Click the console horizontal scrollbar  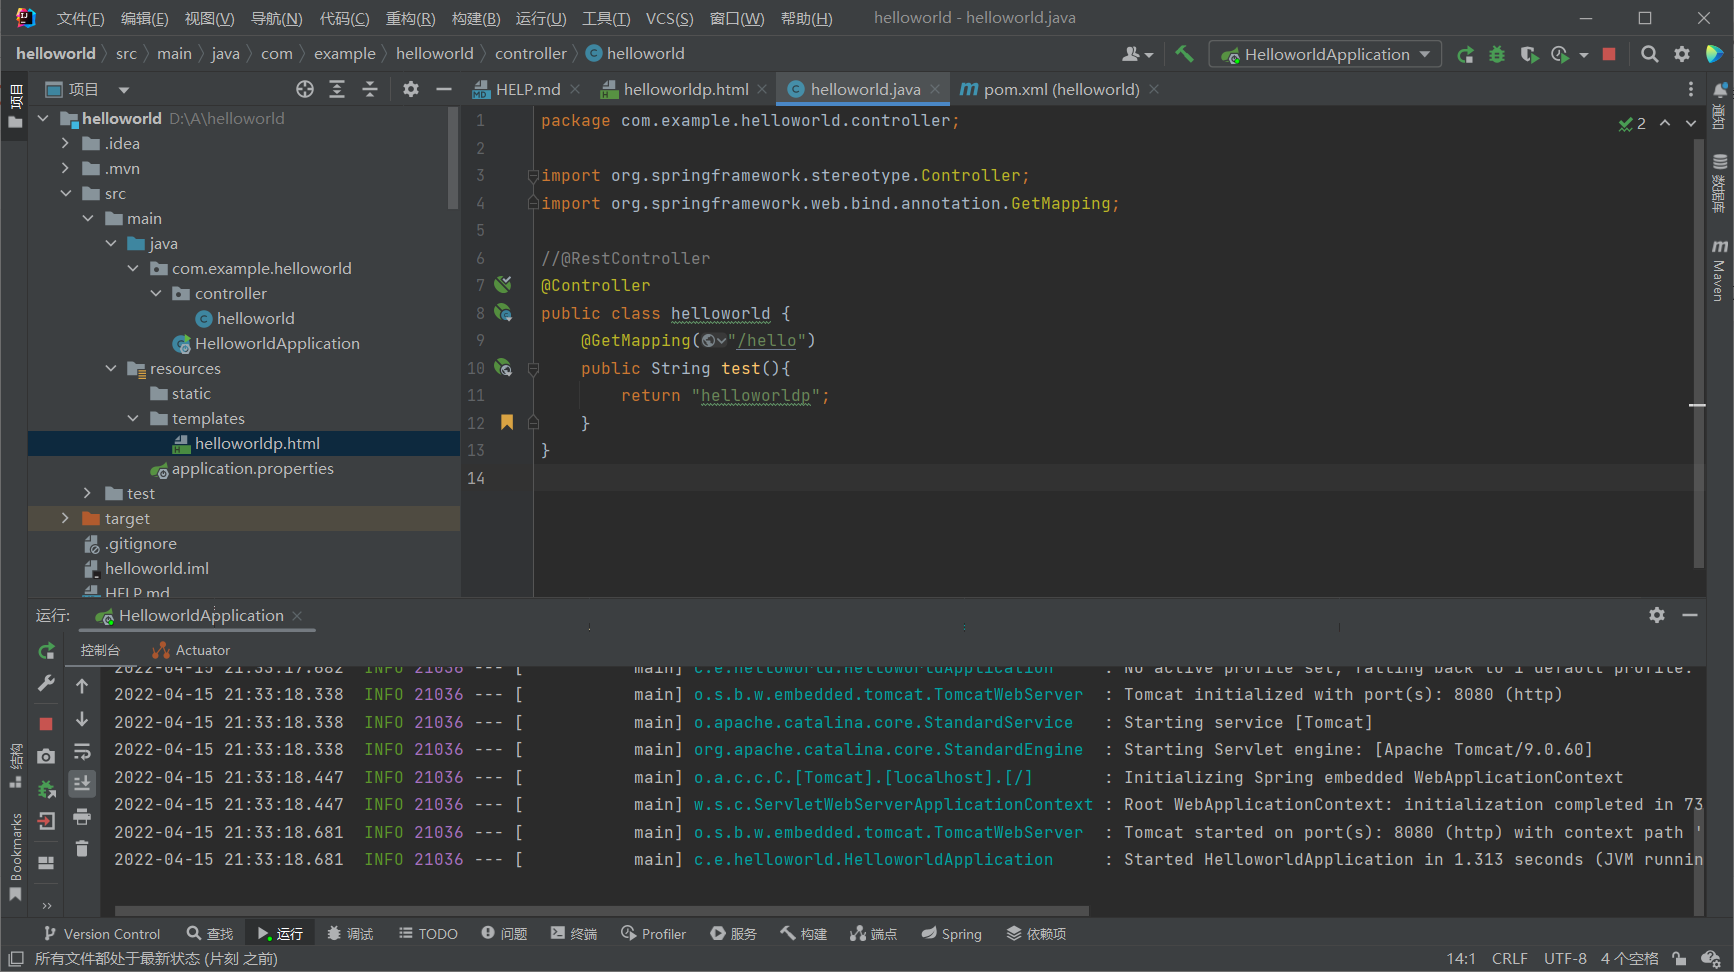click(600, 911)
